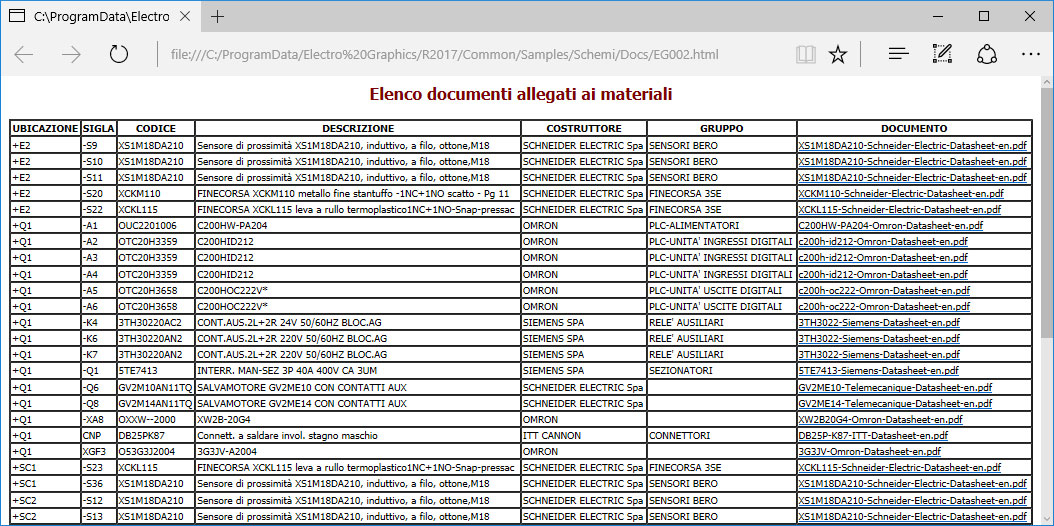Open a new browser tab
The width and height of the screenshot is (1054, 526).
217,16
